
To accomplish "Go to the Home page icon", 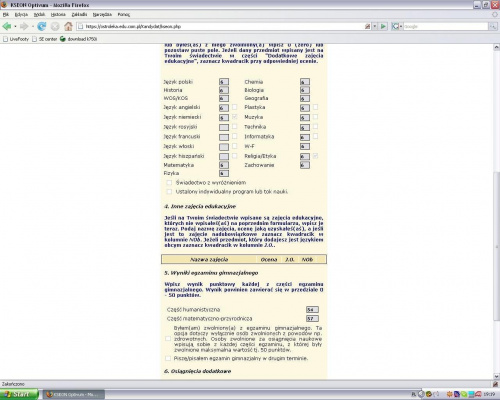I will (x=68, y=26).
